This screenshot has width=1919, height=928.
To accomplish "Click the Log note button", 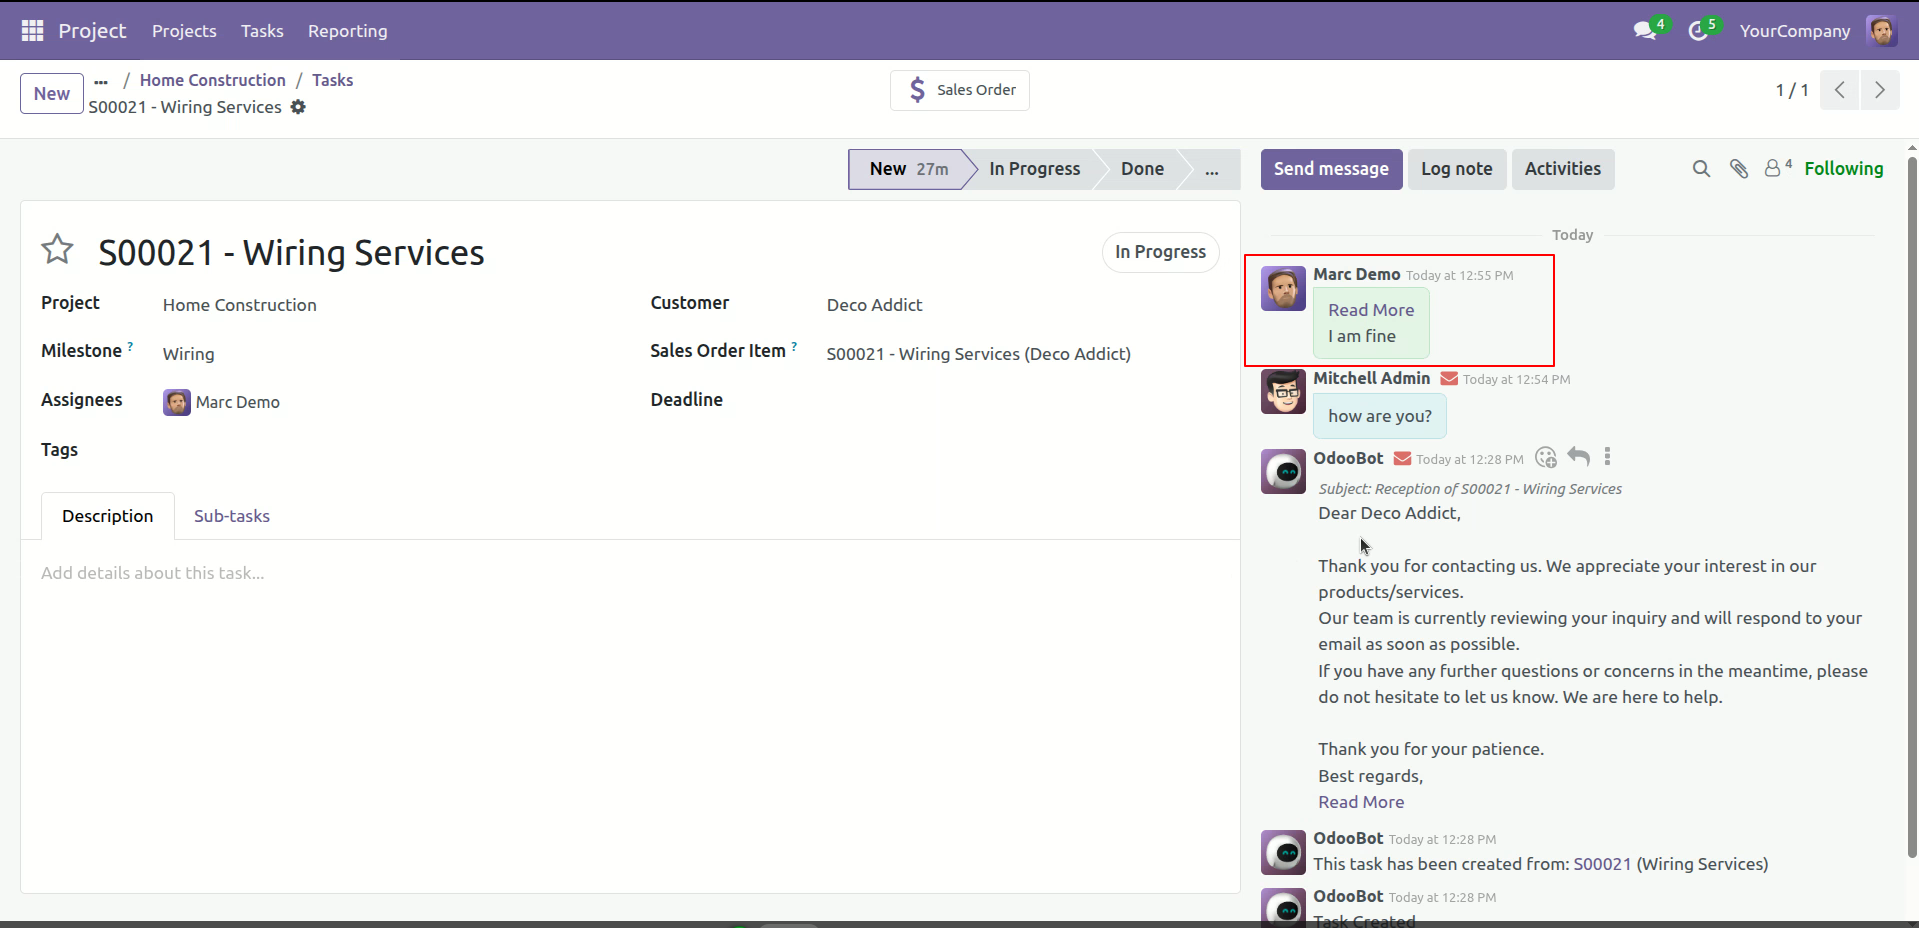I will click(x=1457, y=169).
